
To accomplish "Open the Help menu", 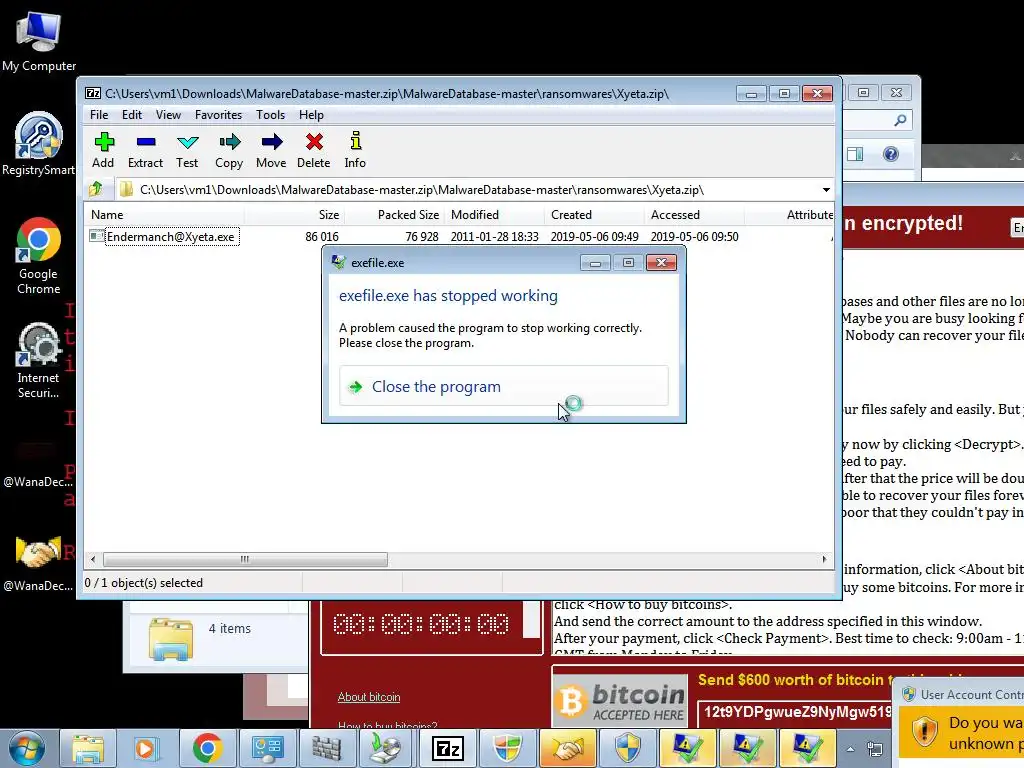I will coord(312,115).
